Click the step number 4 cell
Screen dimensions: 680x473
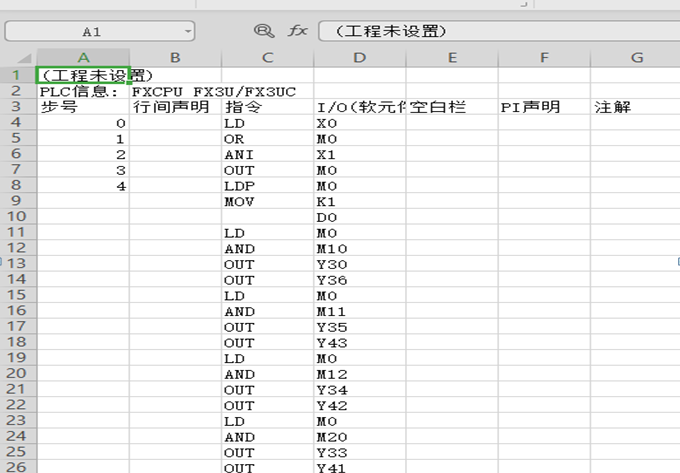pos(83,186)
